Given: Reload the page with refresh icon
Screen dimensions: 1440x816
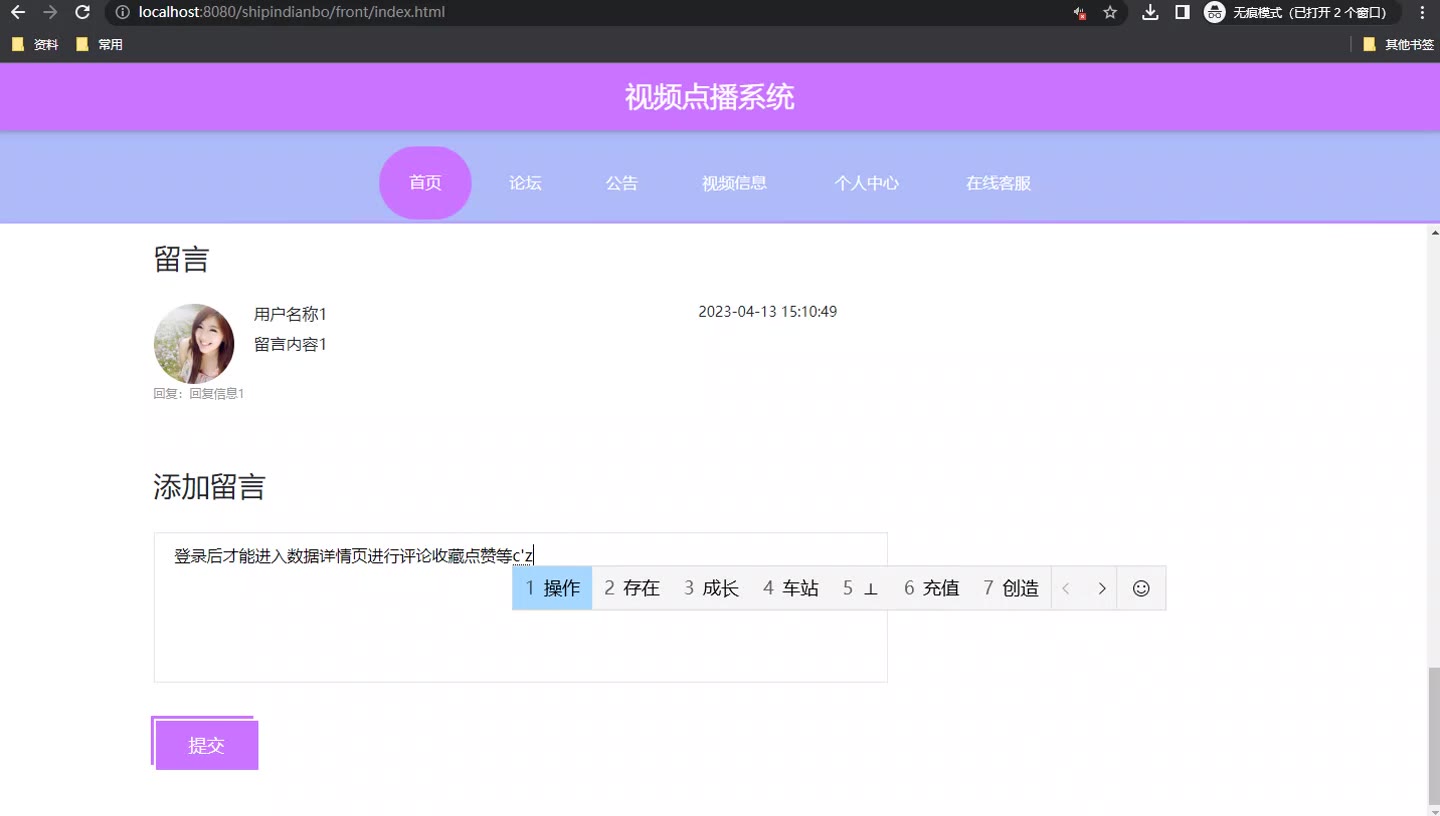Looking at the screenshot, I should [83, 13].
